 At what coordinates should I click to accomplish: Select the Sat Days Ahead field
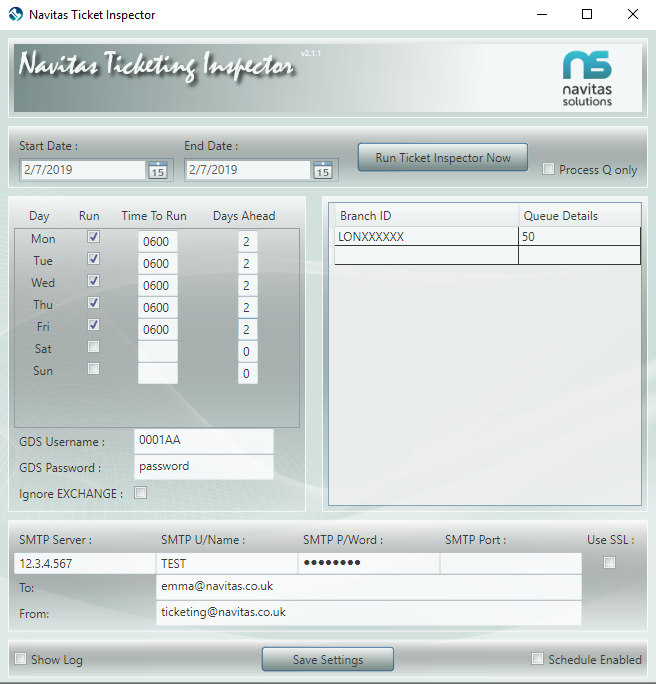tap(248, 352)
